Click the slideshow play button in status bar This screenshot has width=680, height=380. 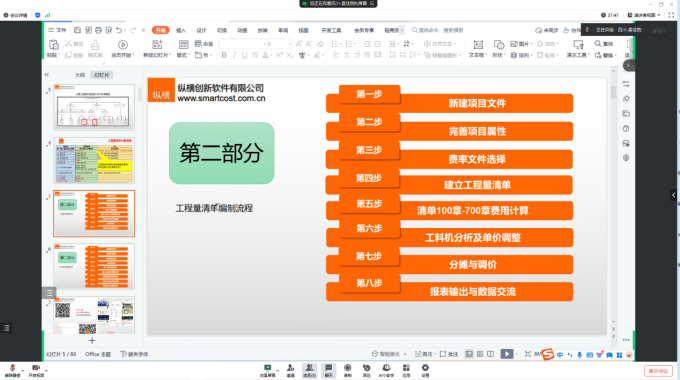pos(507,354)
